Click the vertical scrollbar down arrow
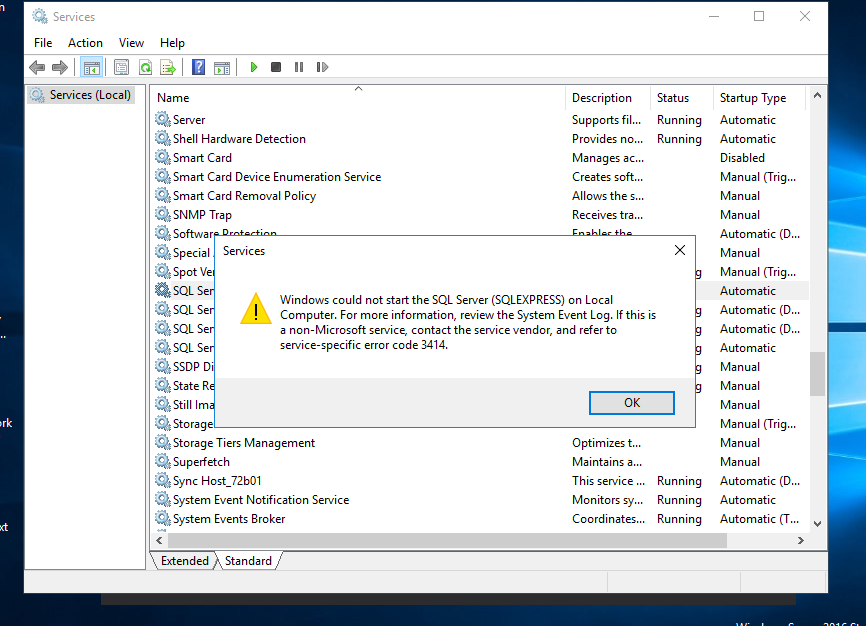Screen dimensions: 866x626 [x=817, y=523]
